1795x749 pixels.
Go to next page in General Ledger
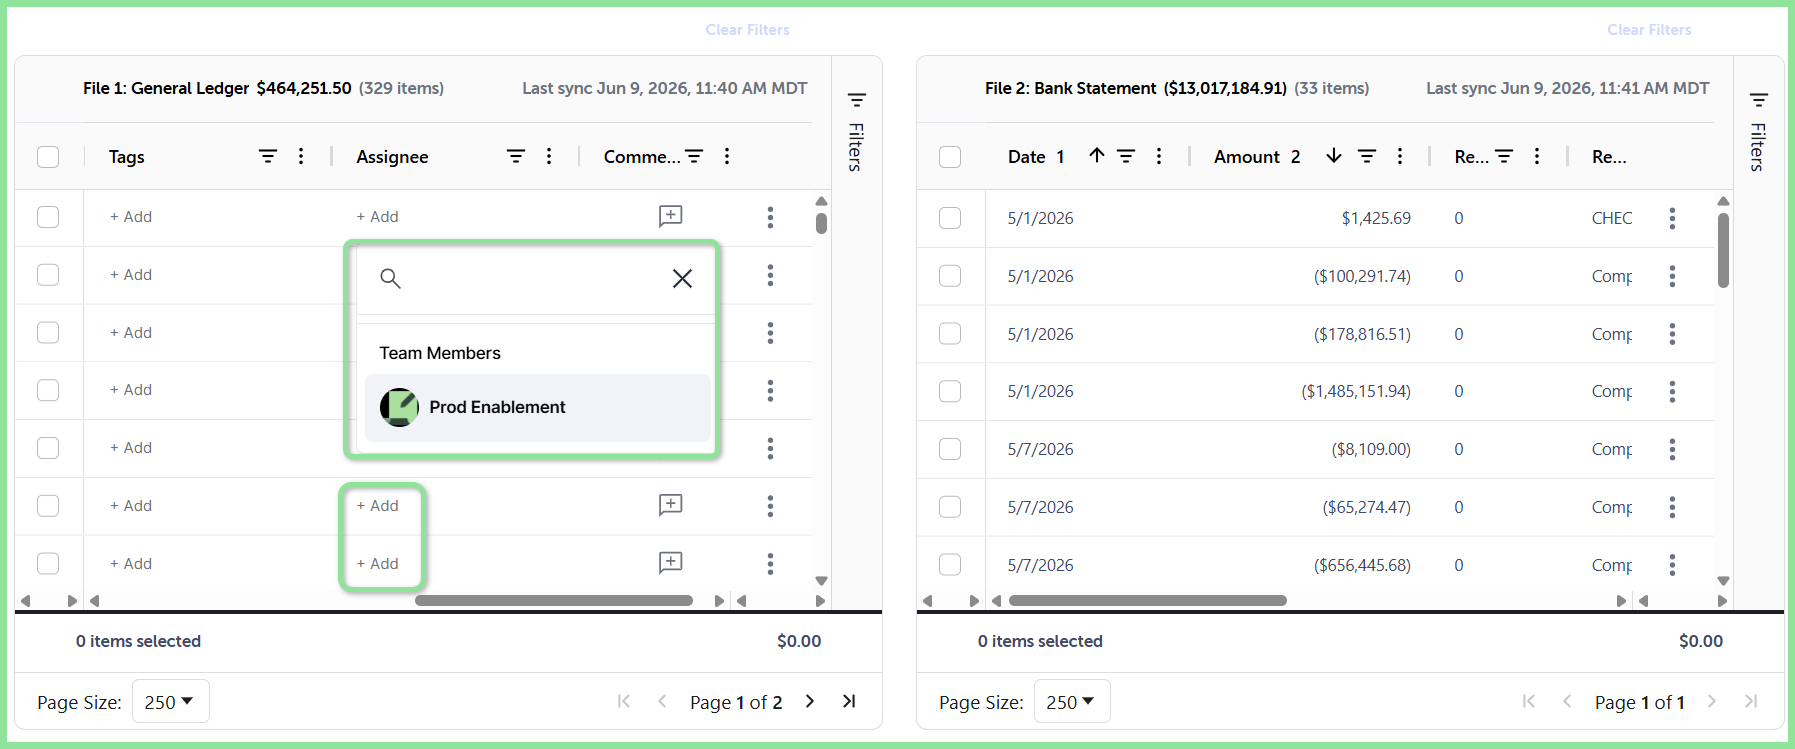coord(810,701)
